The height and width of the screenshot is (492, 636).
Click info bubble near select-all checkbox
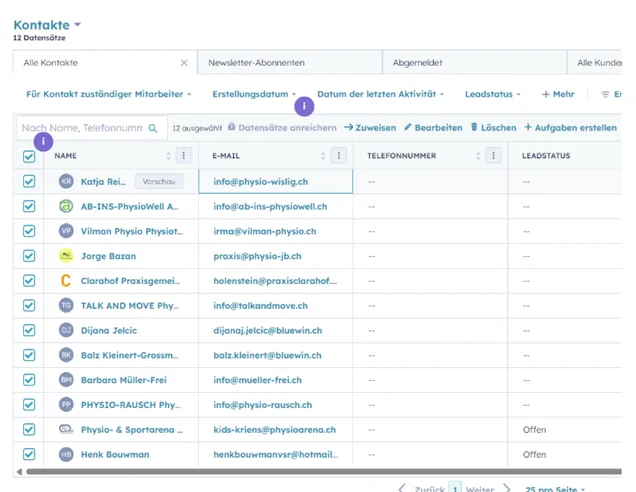(43, 142)
